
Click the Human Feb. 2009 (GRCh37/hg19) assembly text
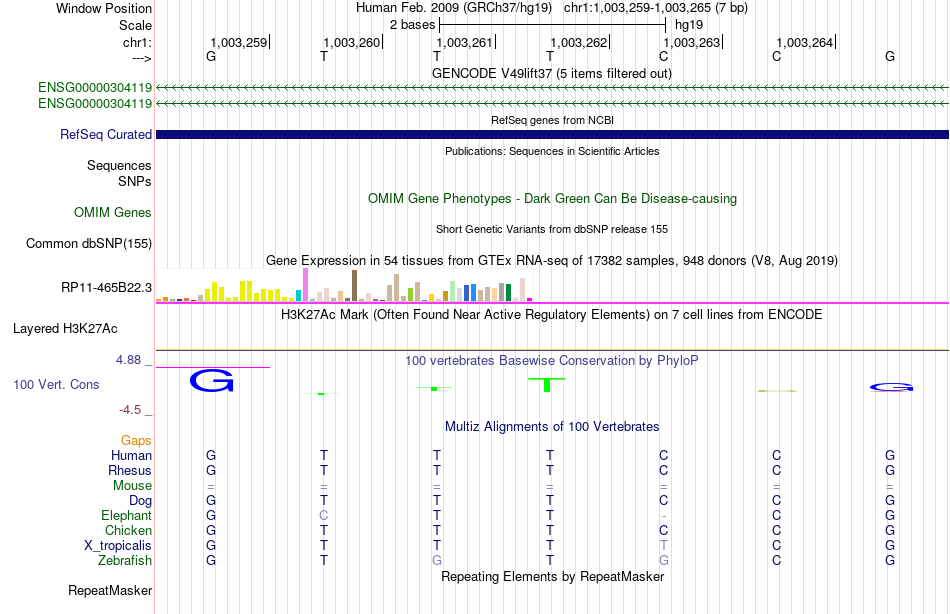pyautogui.click(x=454, y=8)
